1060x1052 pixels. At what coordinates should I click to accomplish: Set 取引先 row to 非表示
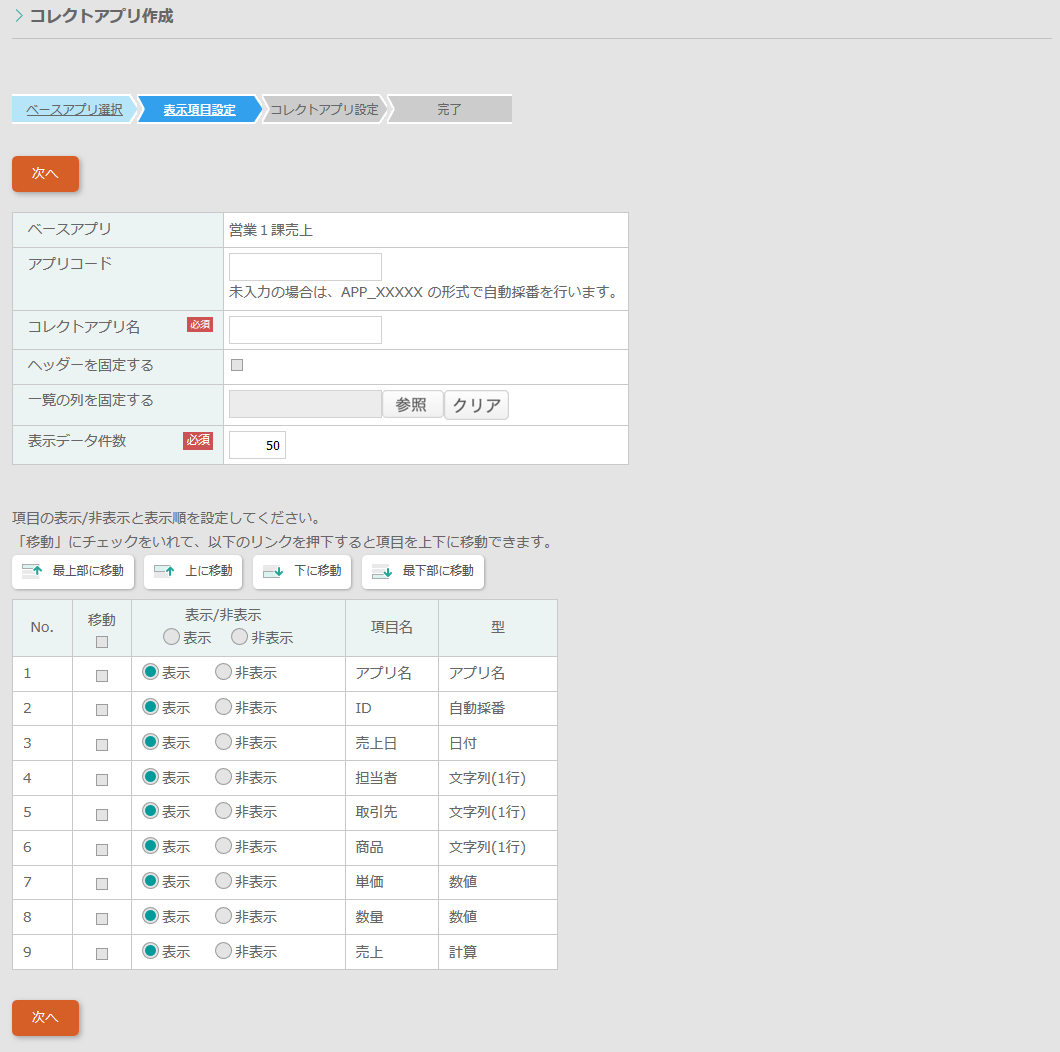(223, 811)
